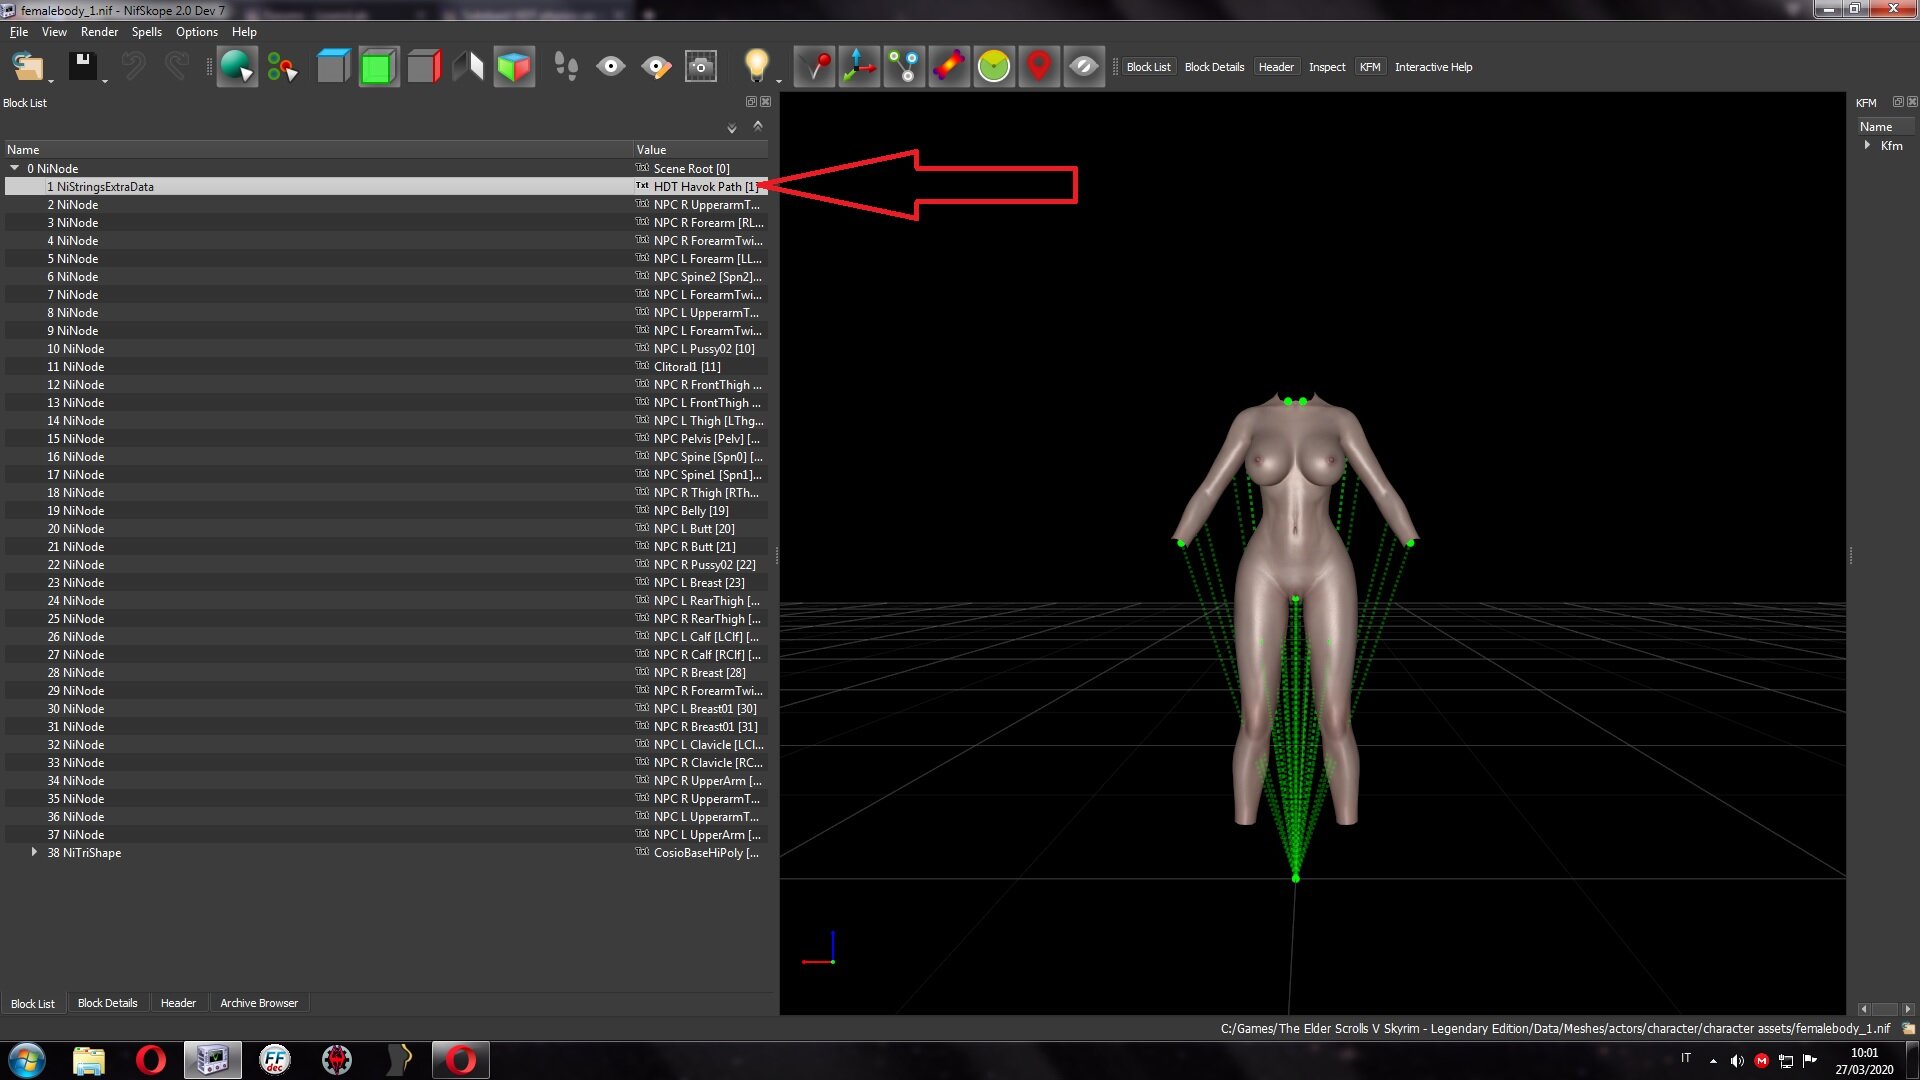Image resolution: width=1920 pixels, height=1080 pixels.
Task: Toggle the Header button in top toolbar
Action: click(x=1276, y=67)
